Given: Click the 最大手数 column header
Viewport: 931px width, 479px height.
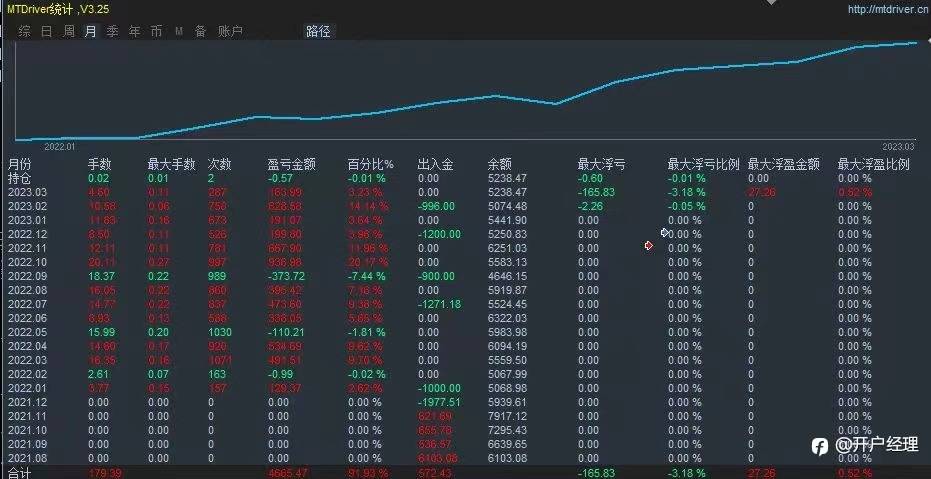Looking at the screenshot, I should pyautogui.click(x=172, y=164).
